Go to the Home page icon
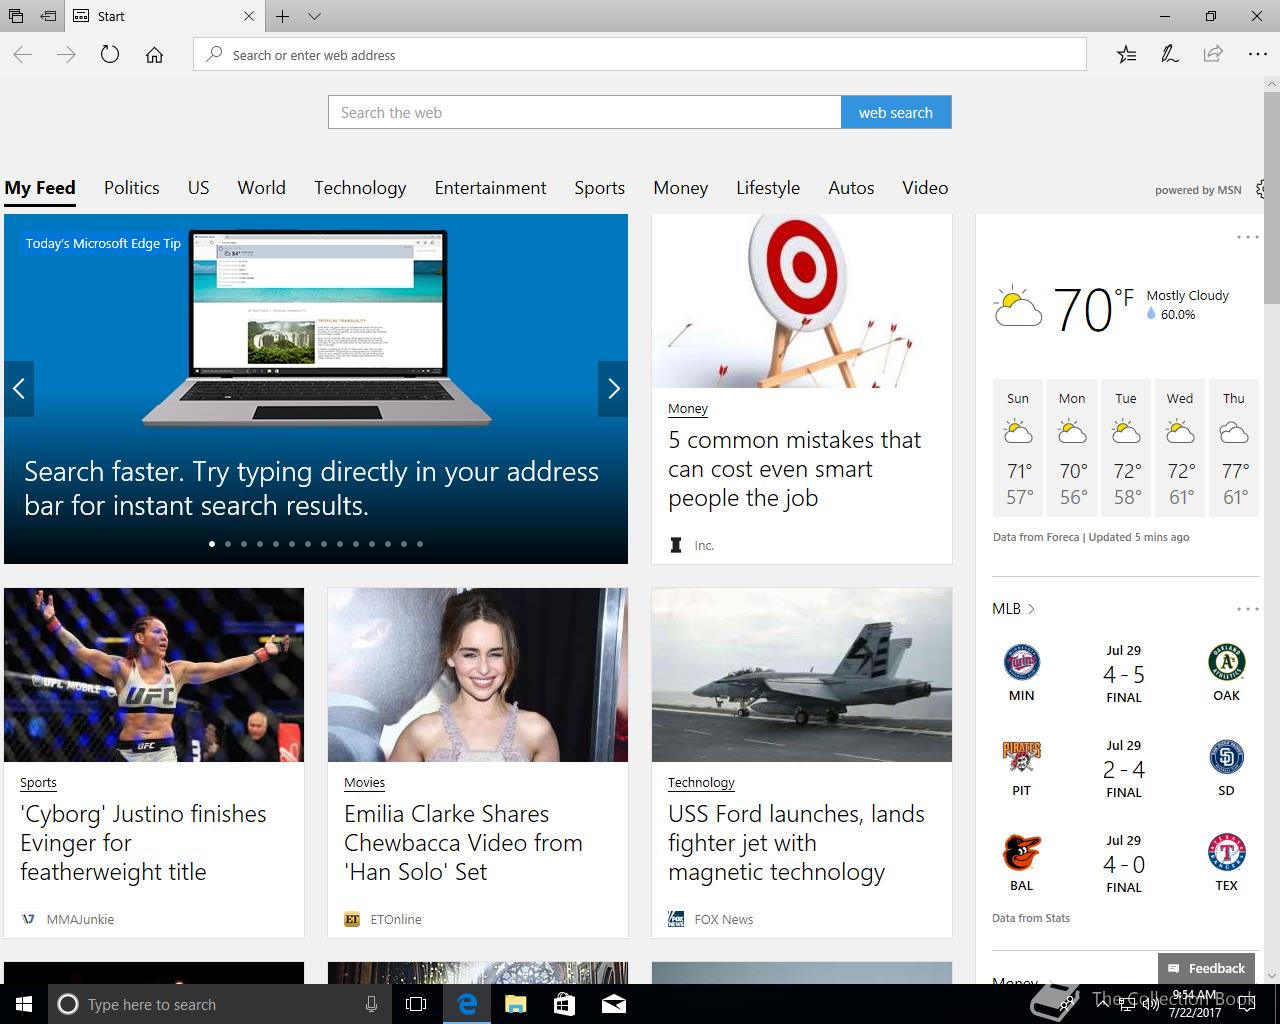The width and height of the screenshot is (1280, 1024). pyautogui.click(x=154, y=55)
